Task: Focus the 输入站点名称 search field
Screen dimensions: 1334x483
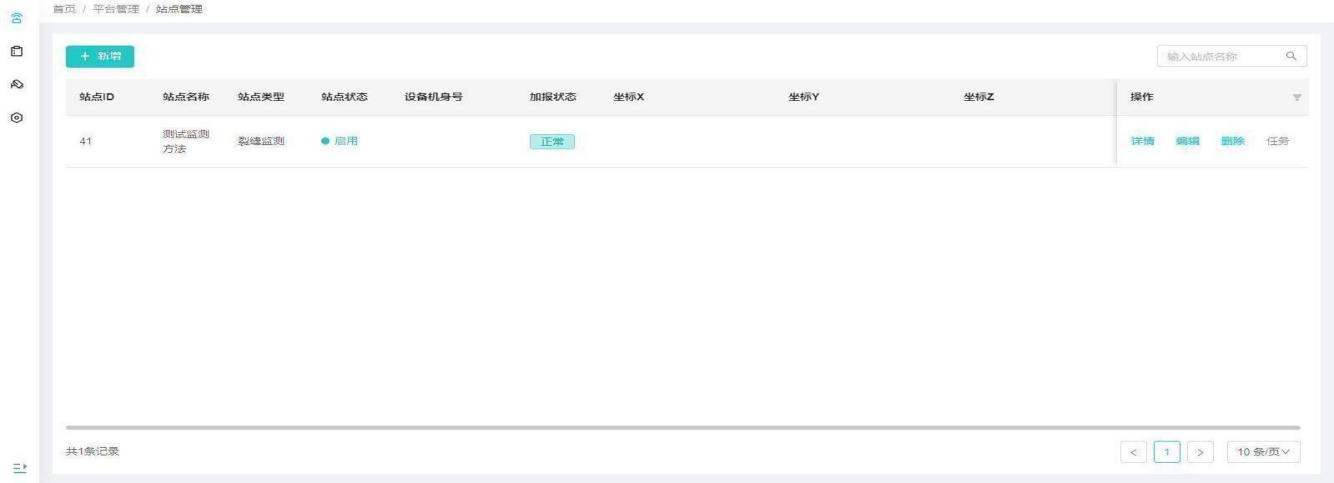Action: point(1215,57)
